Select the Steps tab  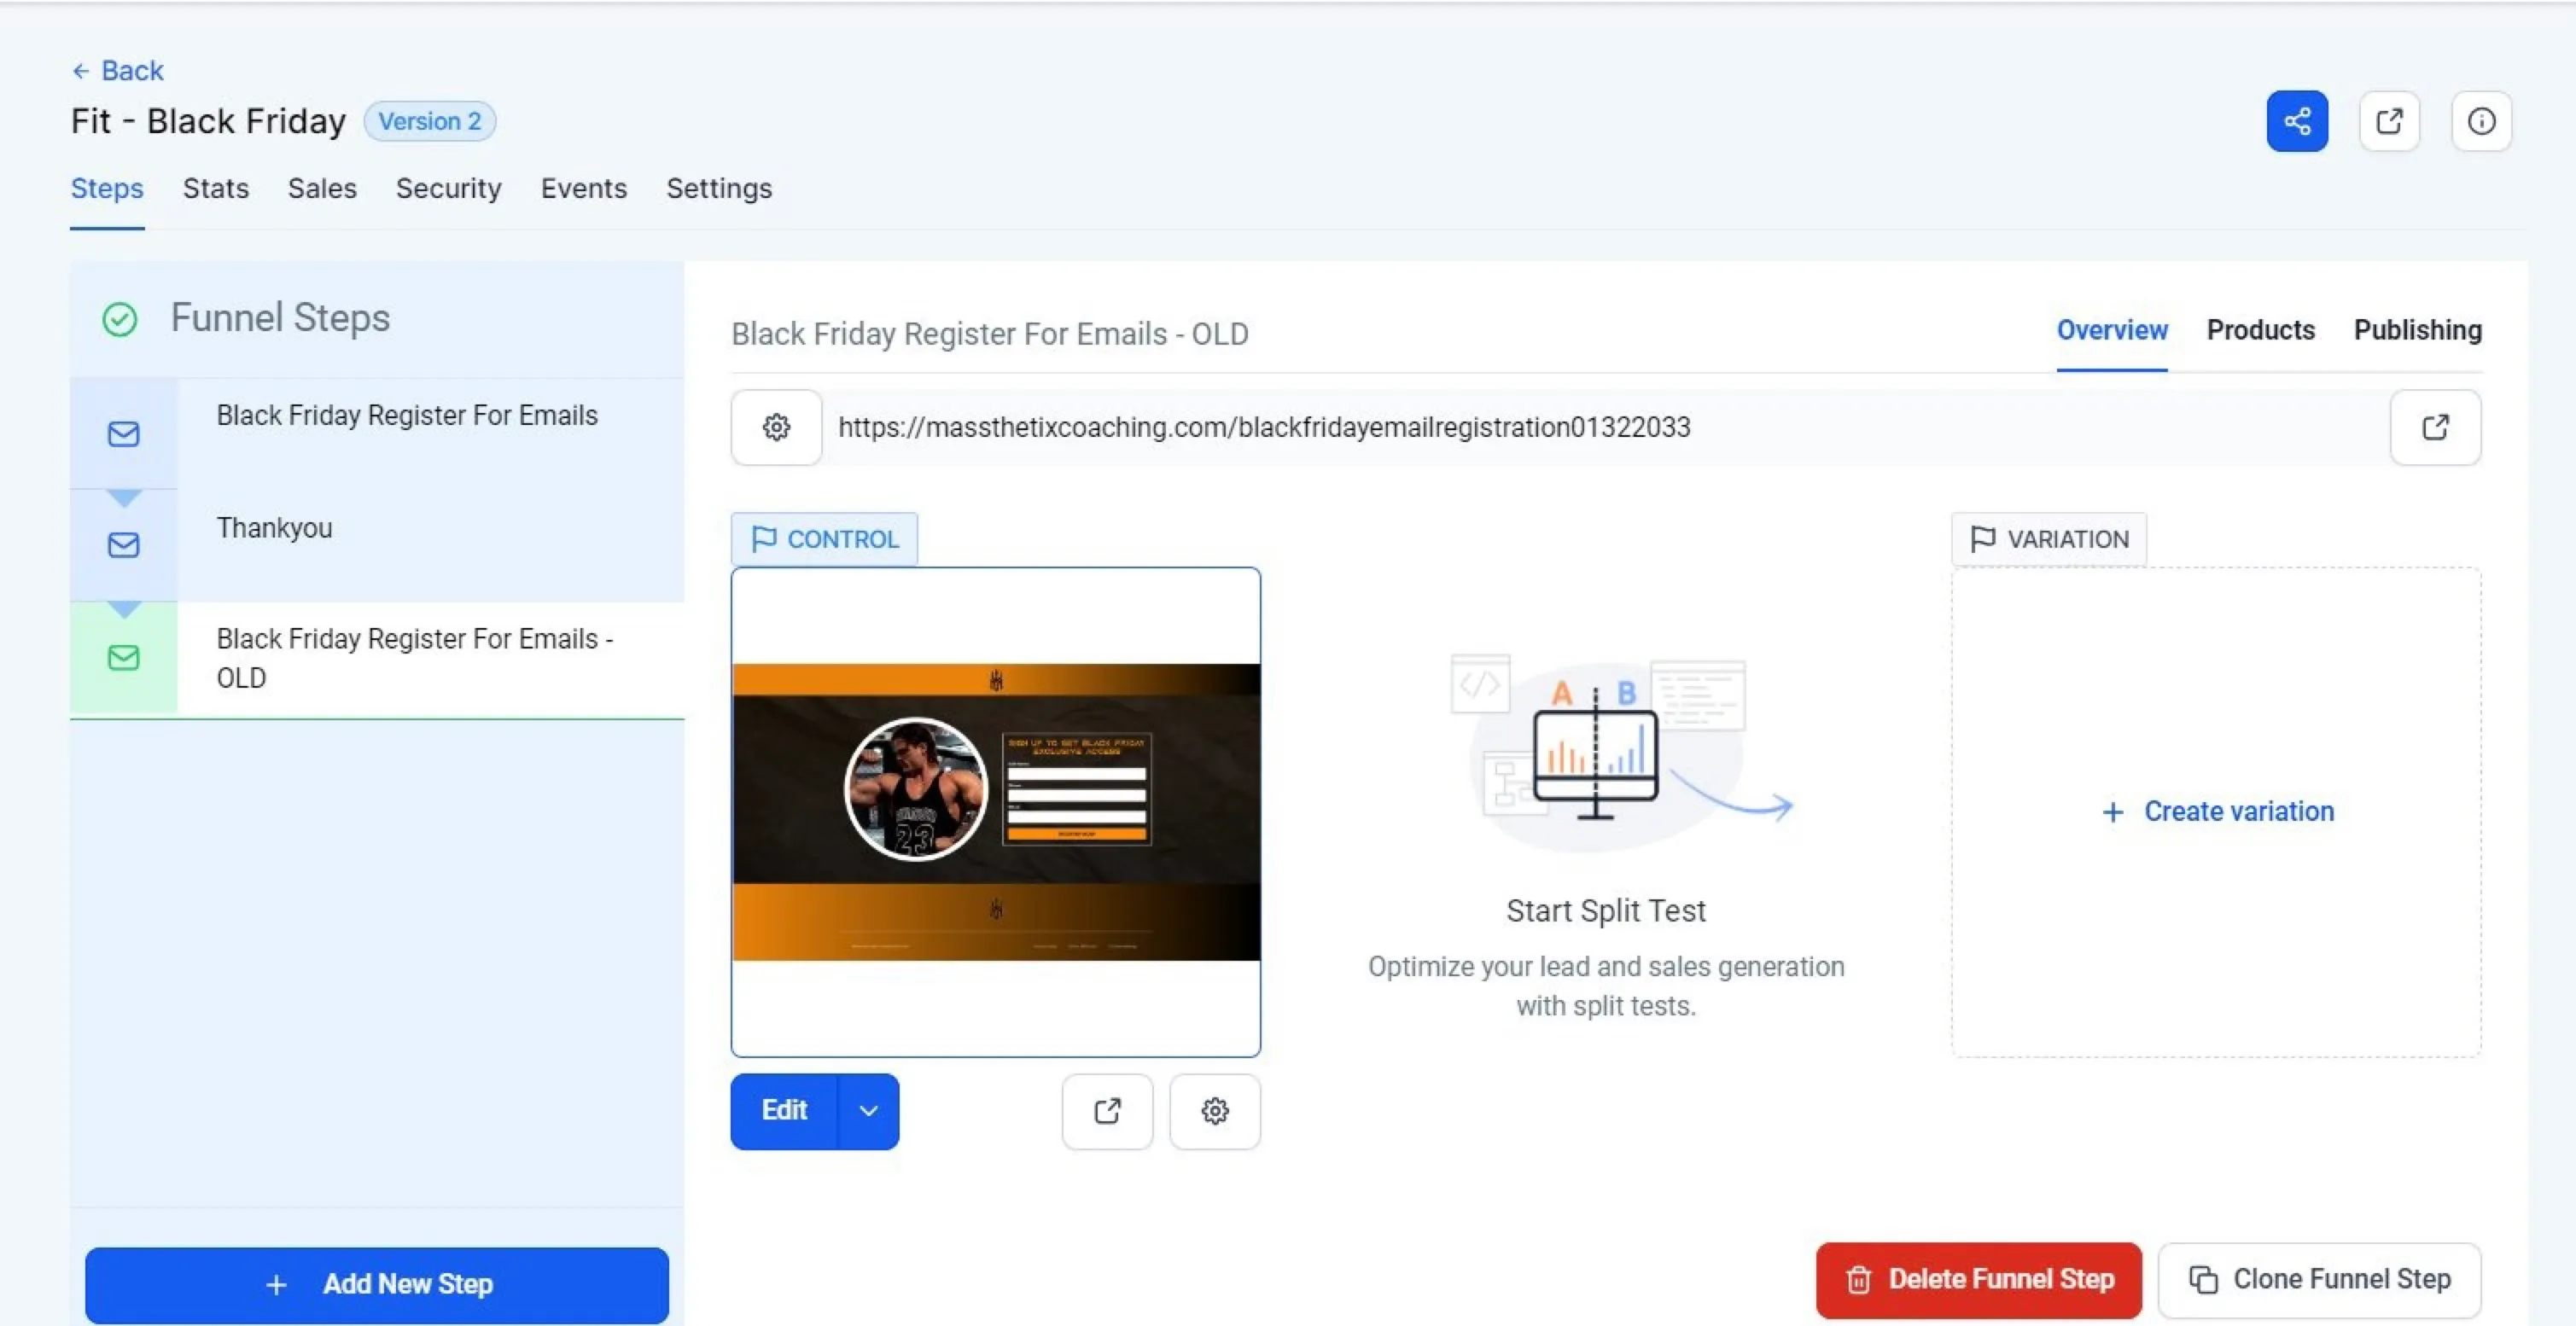pos(107,188)
